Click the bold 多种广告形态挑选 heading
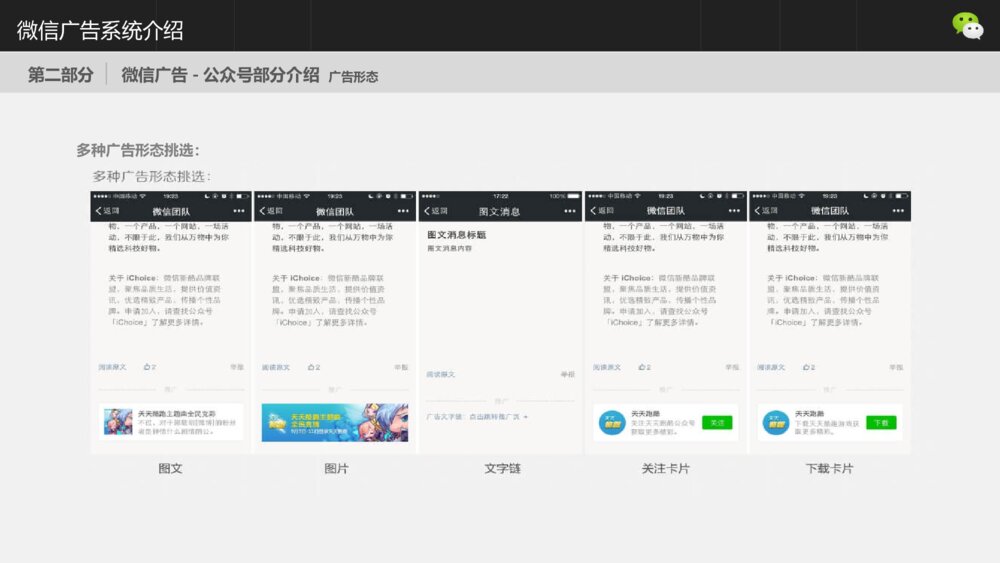The width and height of the screenshot is (1000, 563). [x=138, y=150]
